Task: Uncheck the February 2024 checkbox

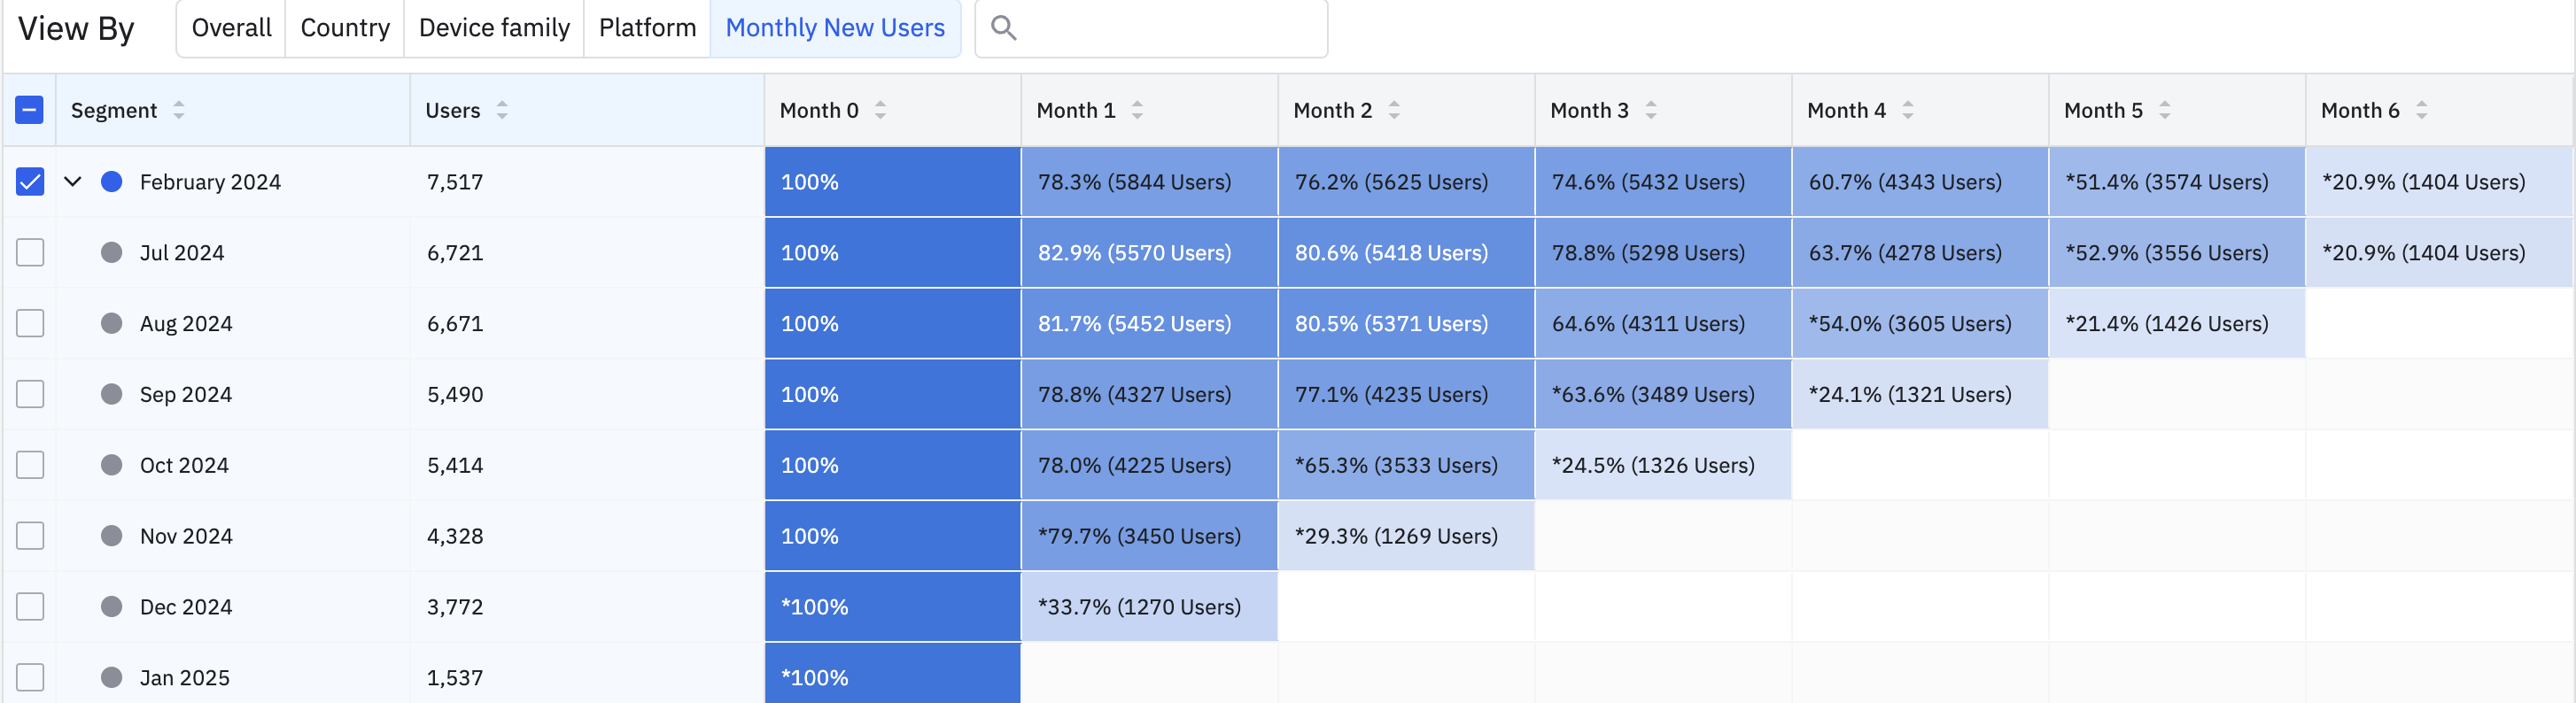Action: point(30,182)
